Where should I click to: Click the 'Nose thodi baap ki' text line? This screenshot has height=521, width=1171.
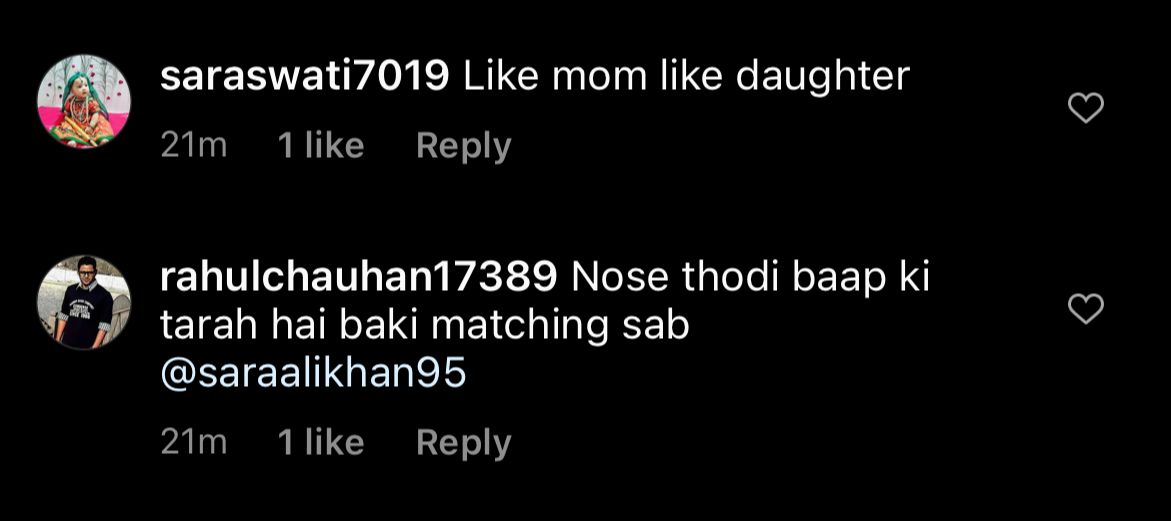[x=750, y=277]
